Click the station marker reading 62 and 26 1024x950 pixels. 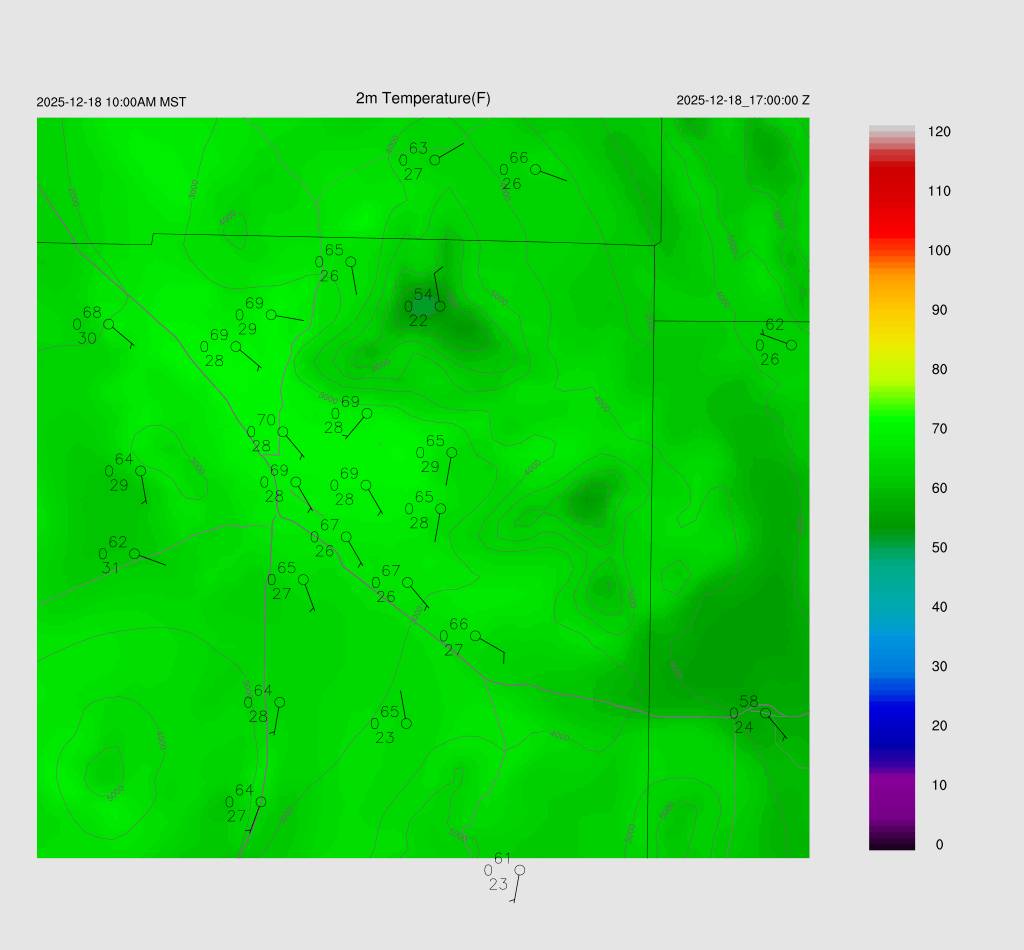coord(791,345)
